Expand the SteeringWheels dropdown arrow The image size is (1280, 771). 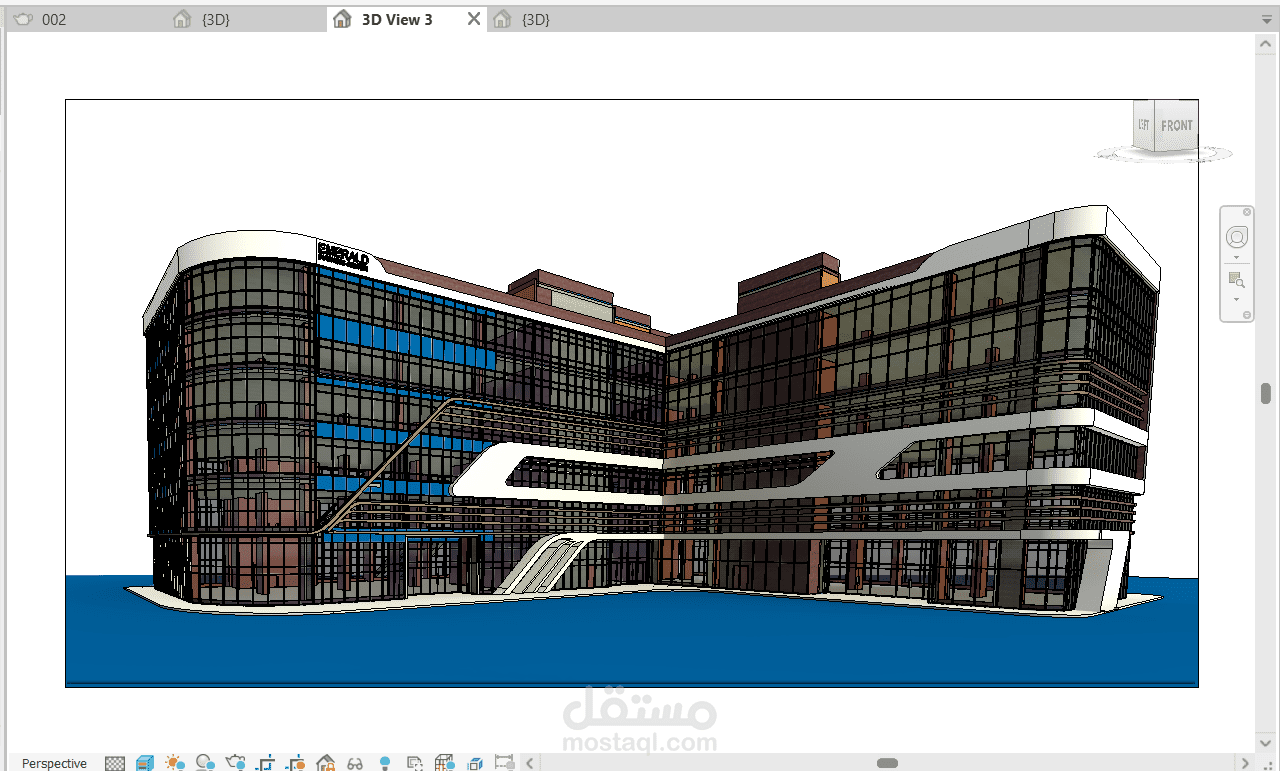[1237, 257]
